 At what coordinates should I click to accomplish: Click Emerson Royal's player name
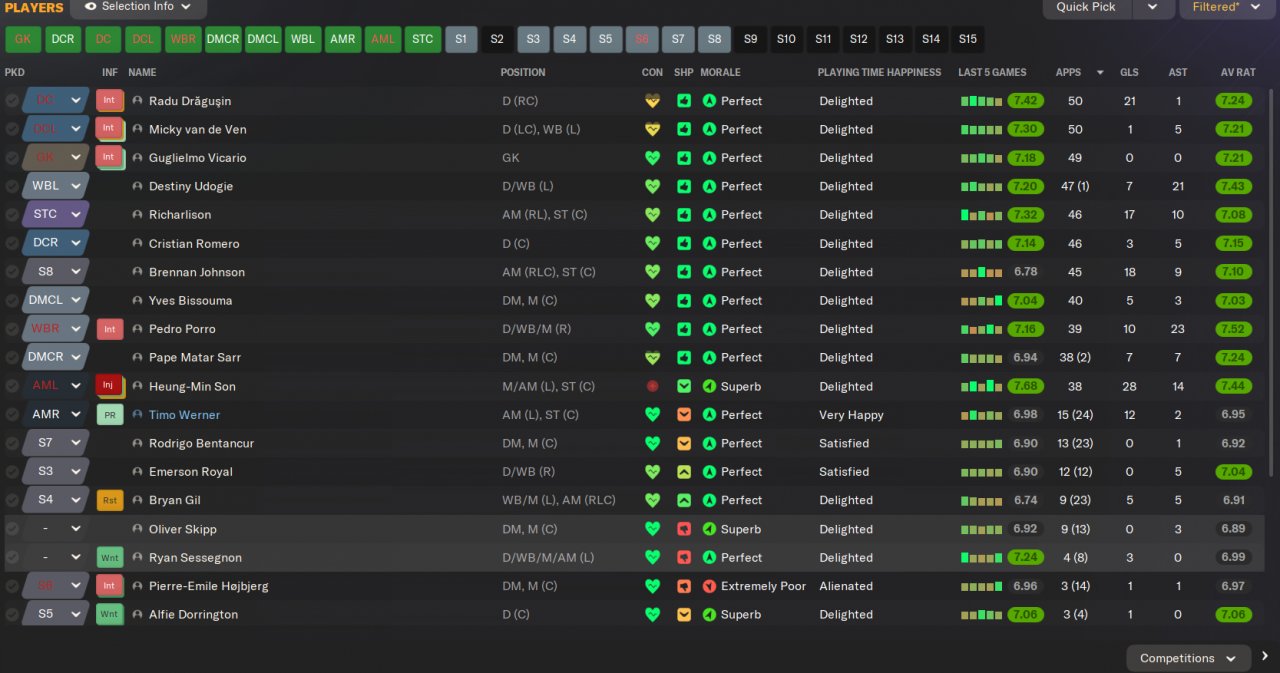point(191,472)
